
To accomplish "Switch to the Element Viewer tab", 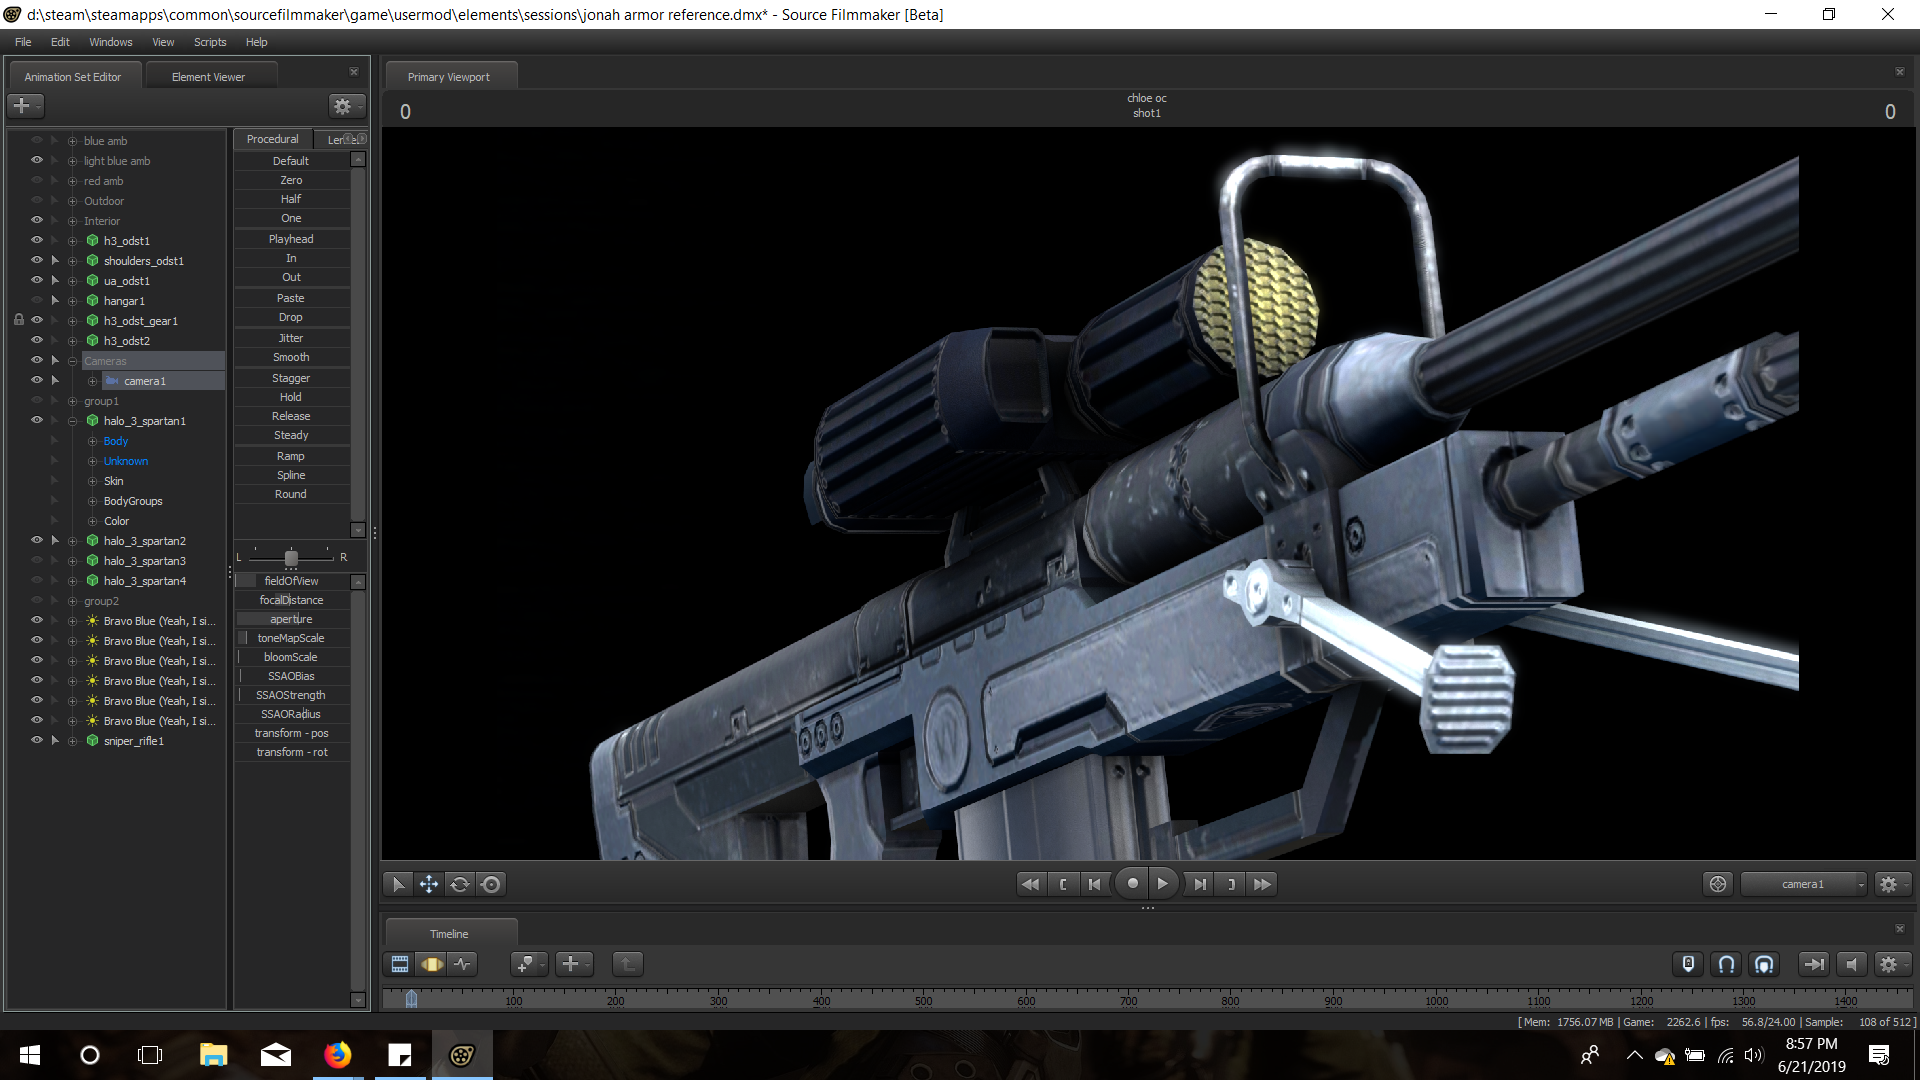I will click(x=208, y=77).
